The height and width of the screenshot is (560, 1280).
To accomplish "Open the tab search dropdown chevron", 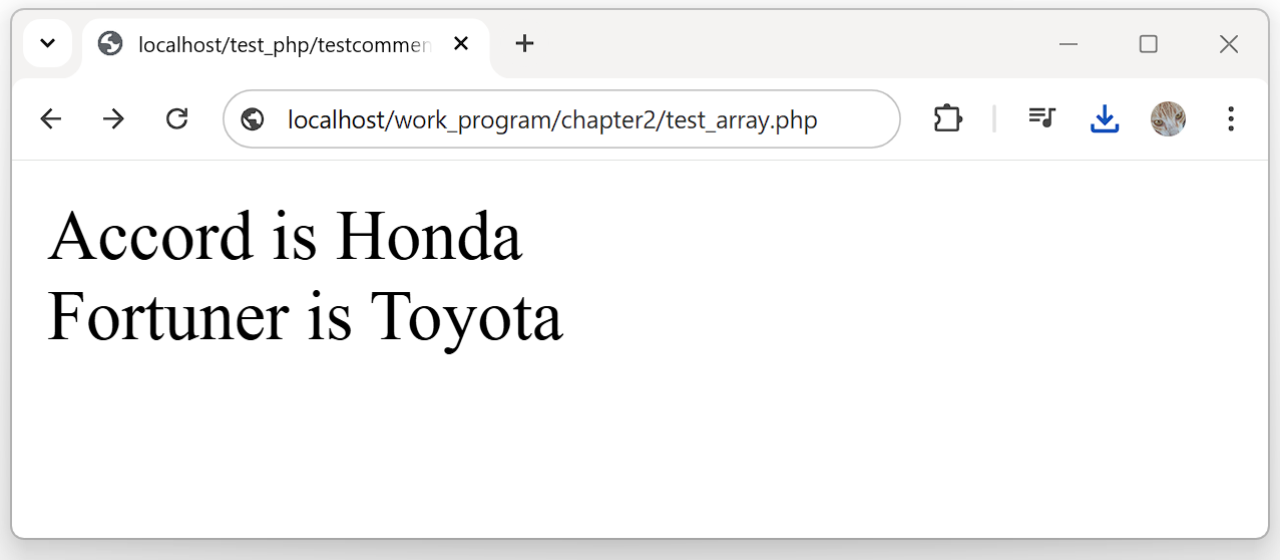I will pyautogui.click(x=47, y=44).
